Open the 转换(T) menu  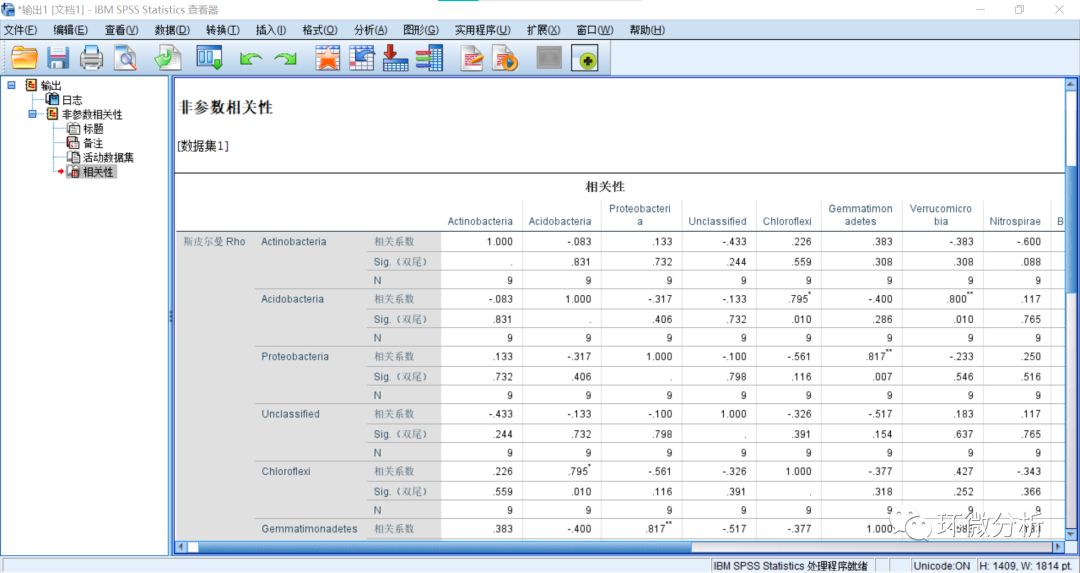tap(222, 30)
